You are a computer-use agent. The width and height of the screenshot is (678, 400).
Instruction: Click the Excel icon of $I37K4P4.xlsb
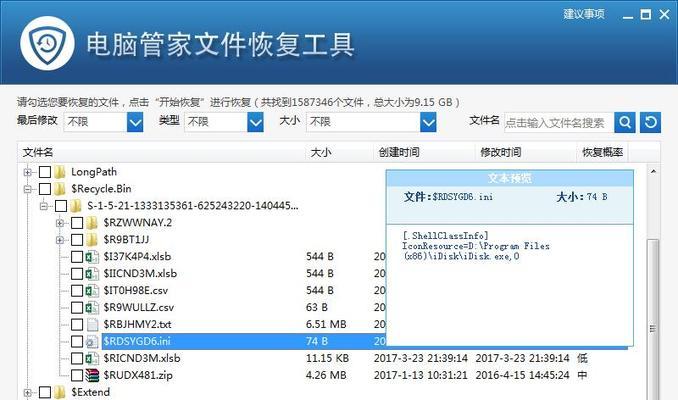coord(92,257)
